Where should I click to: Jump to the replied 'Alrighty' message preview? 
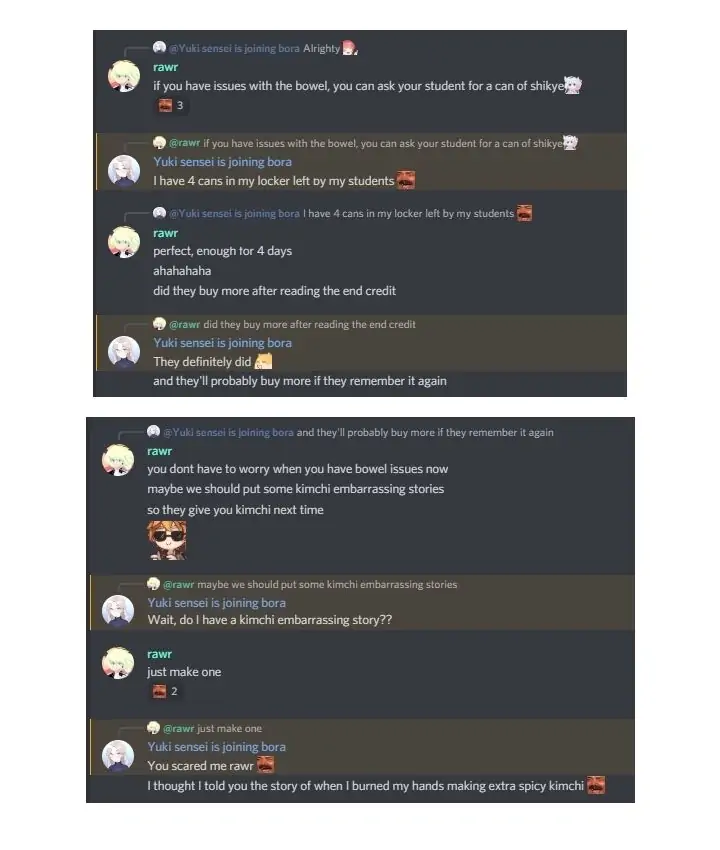(322, 48)
